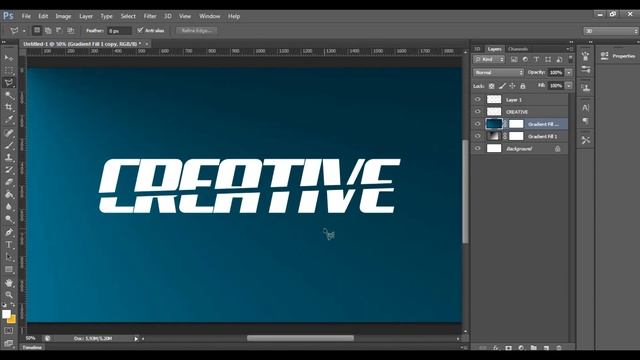Select the Move tool
The height and width of the screenshot is (360, 640).
(9, 58)
